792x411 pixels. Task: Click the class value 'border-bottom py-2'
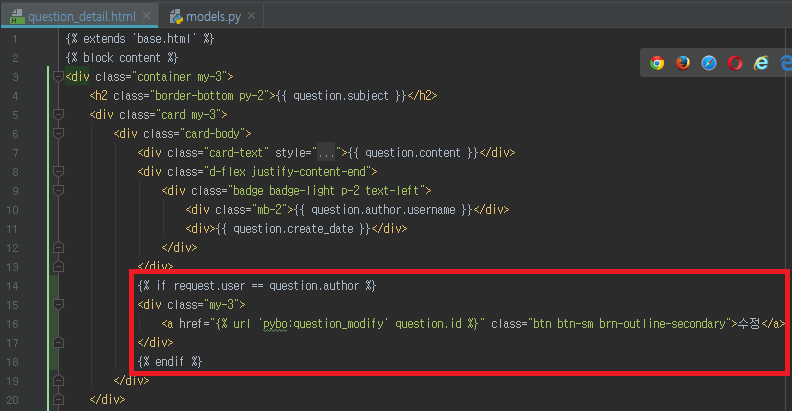click(x=209, y=96)
